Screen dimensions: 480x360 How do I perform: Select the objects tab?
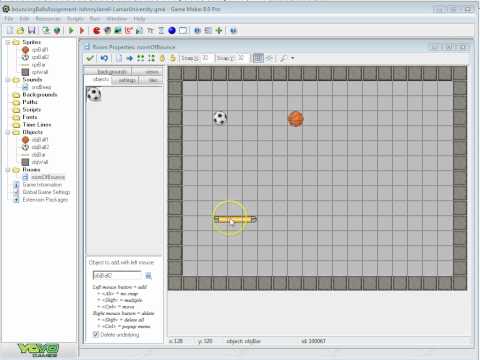[x=98, y=80]
